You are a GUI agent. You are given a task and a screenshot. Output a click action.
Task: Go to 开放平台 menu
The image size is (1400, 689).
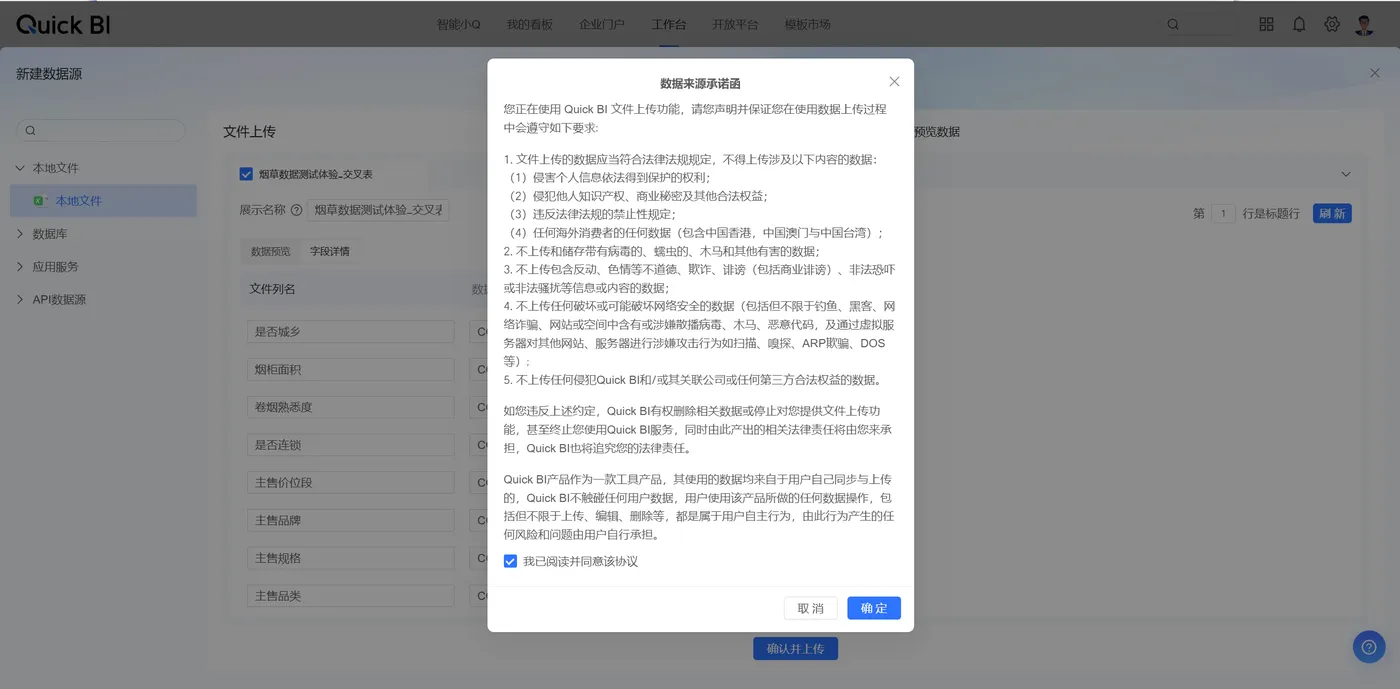(x=735, y=24)
